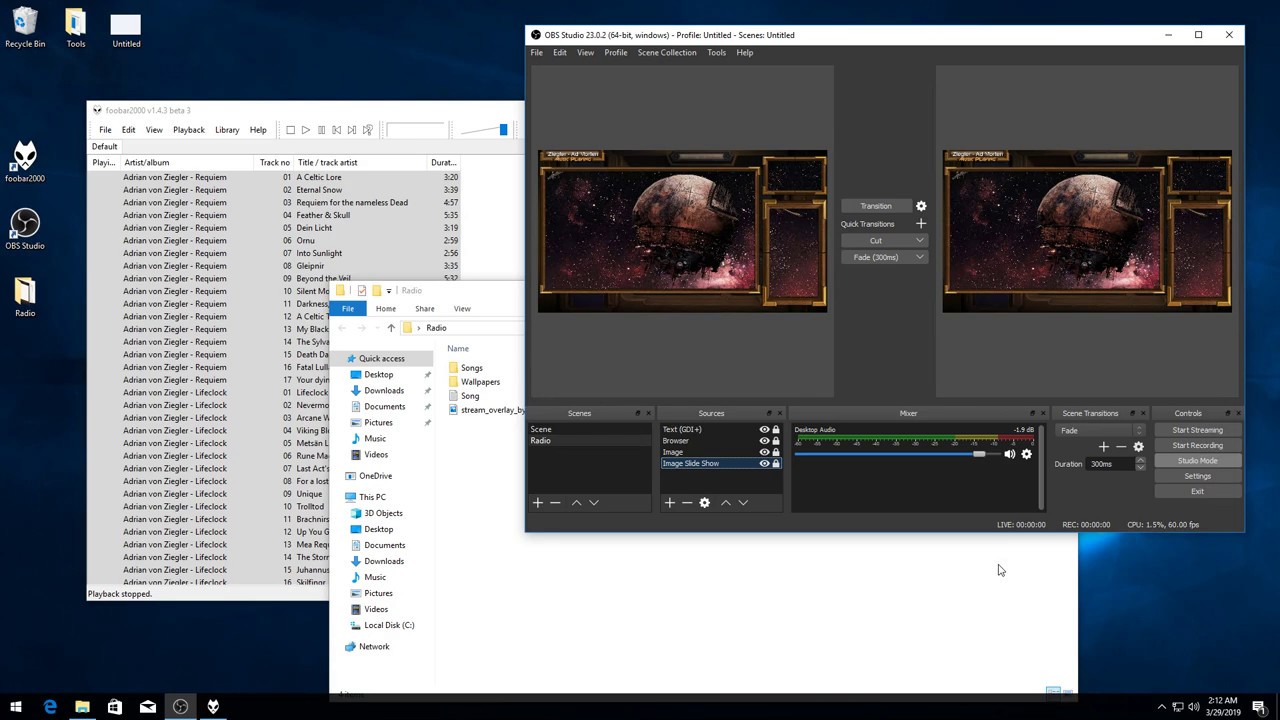Toggle visibility of Image Slide Show source
This screenshot has width=1280, height=720.
click(x=764, y=463)
